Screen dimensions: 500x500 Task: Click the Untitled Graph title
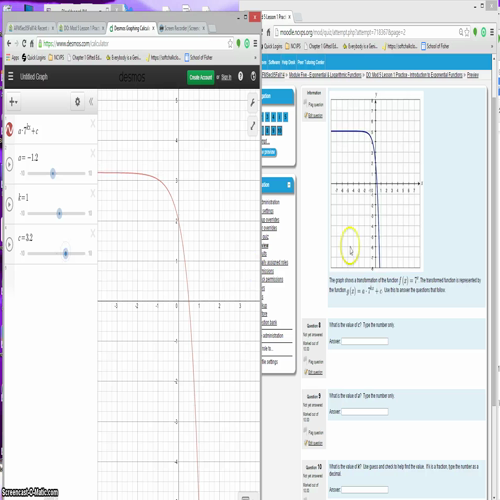pos(34,77)
